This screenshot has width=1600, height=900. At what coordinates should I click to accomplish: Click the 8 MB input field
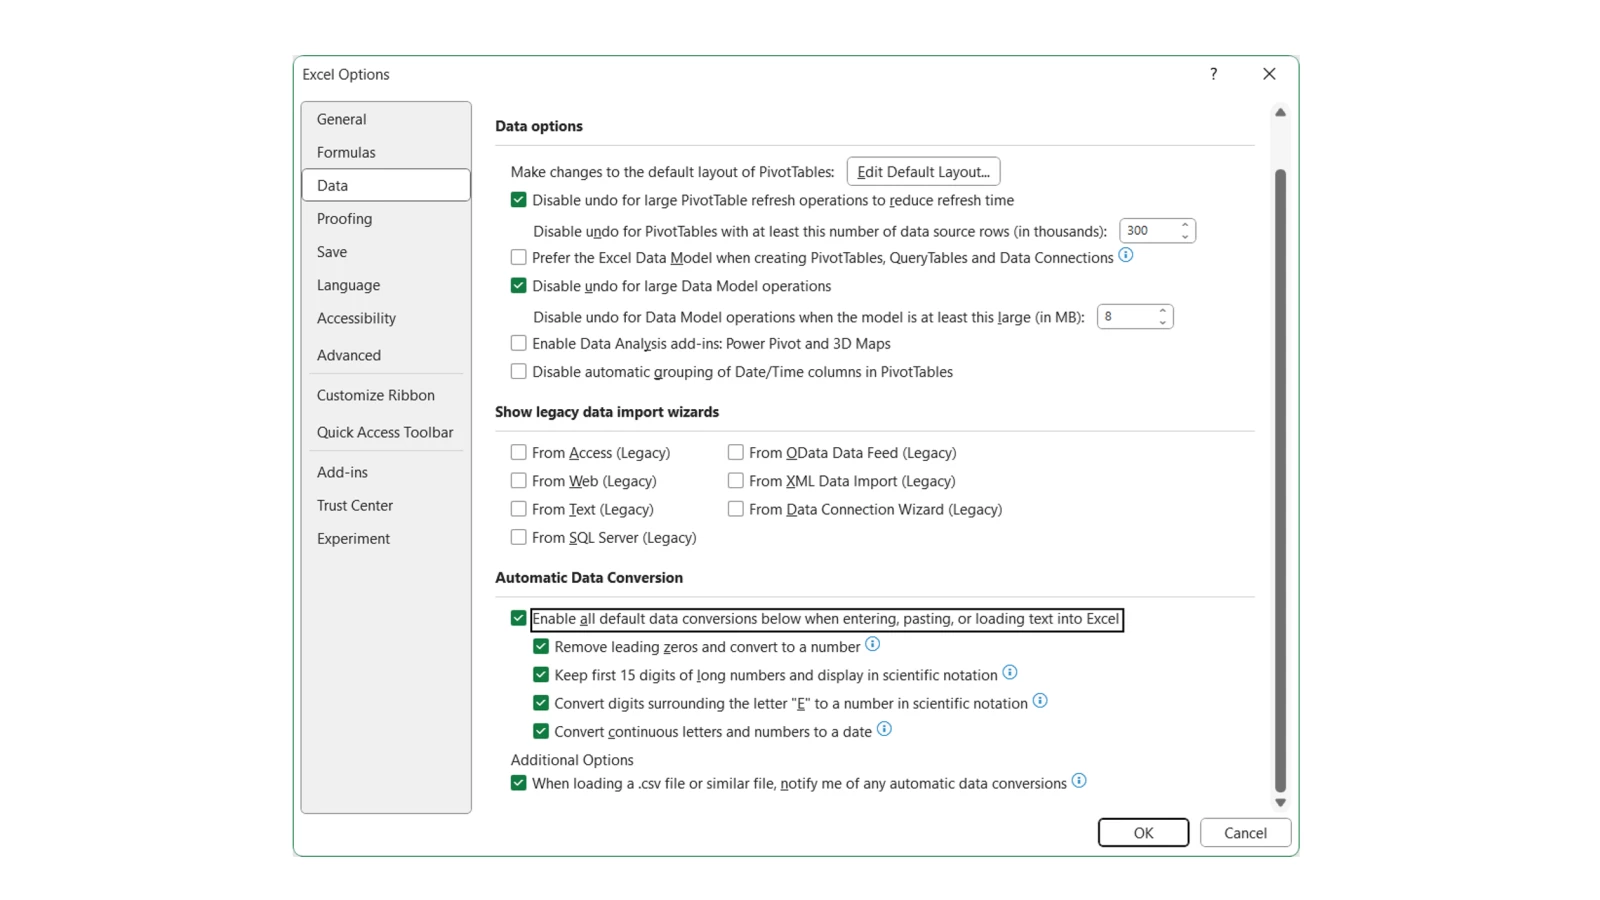point(1126,317)
